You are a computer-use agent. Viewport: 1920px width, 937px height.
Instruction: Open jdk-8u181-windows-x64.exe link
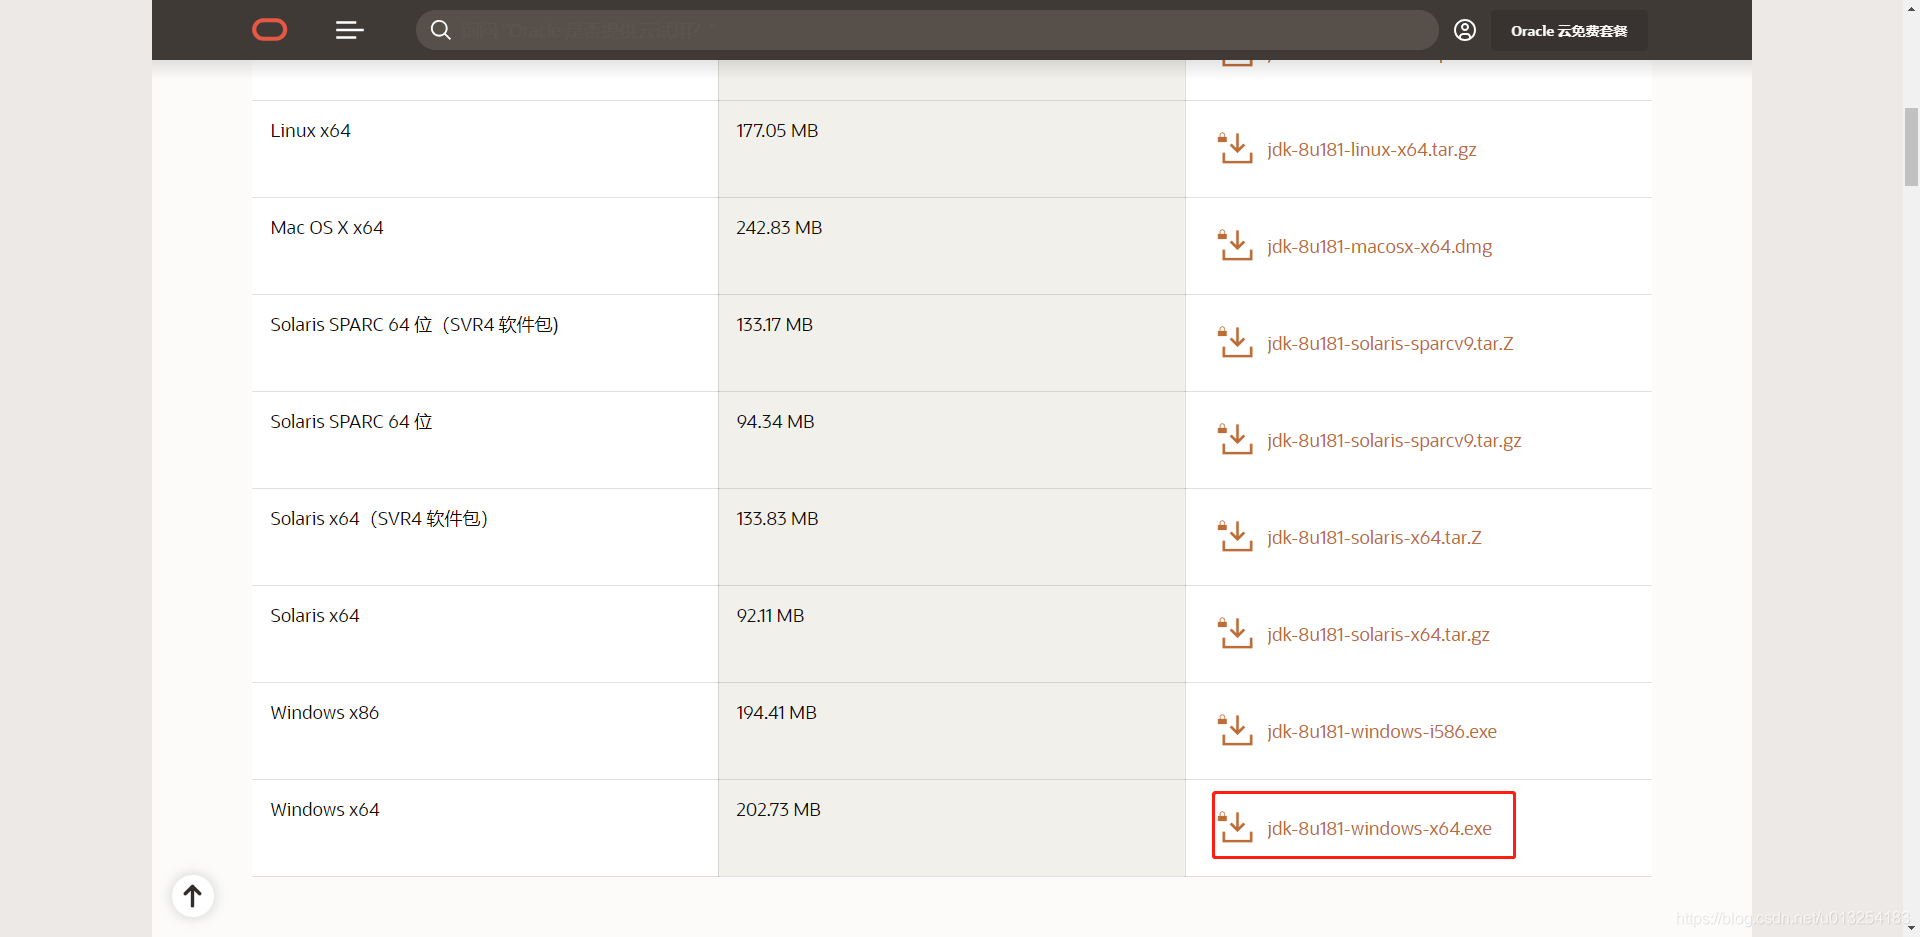pos(1379,829)
